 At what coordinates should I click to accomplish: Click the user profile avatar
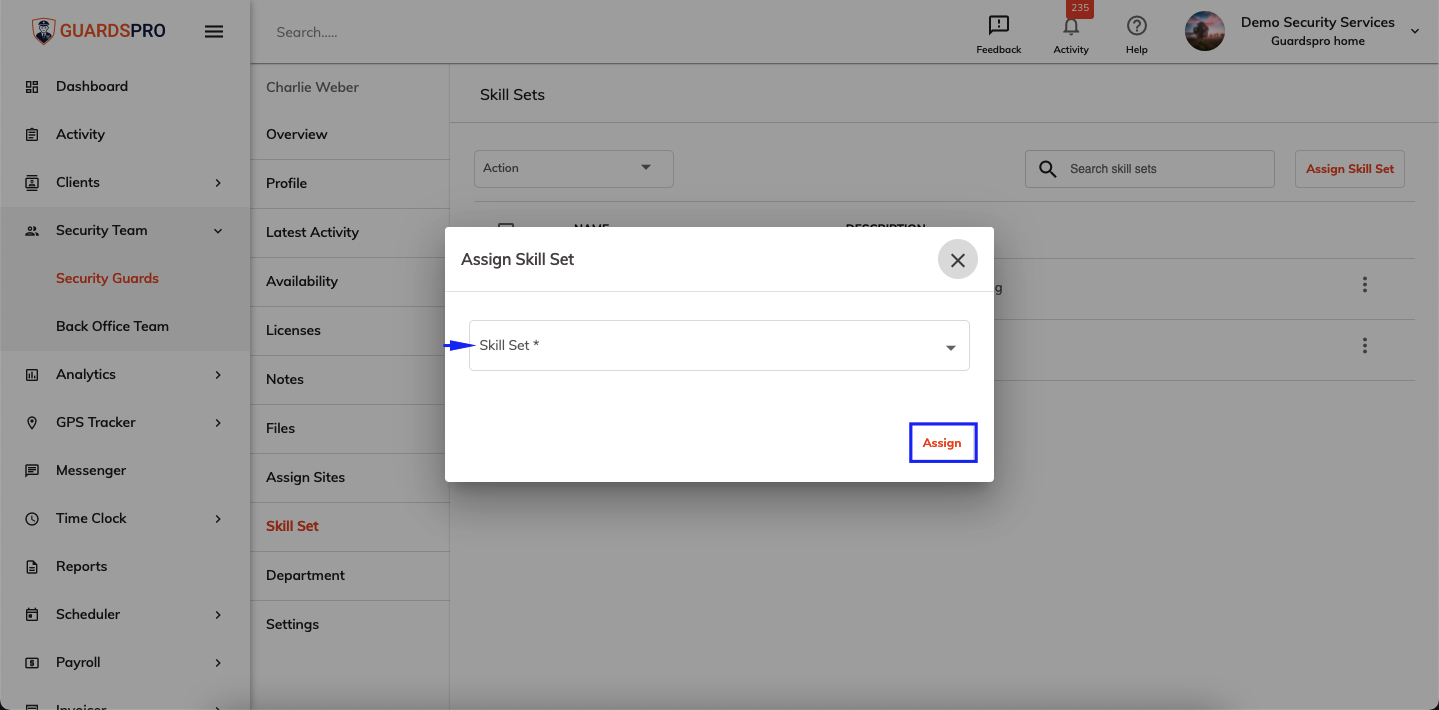[1205, 31]
